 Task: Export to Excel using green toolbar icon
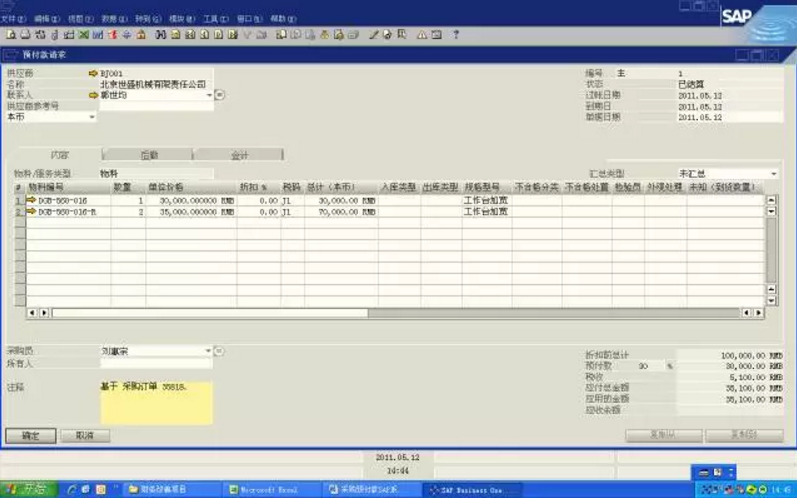[x=84, y=35]
